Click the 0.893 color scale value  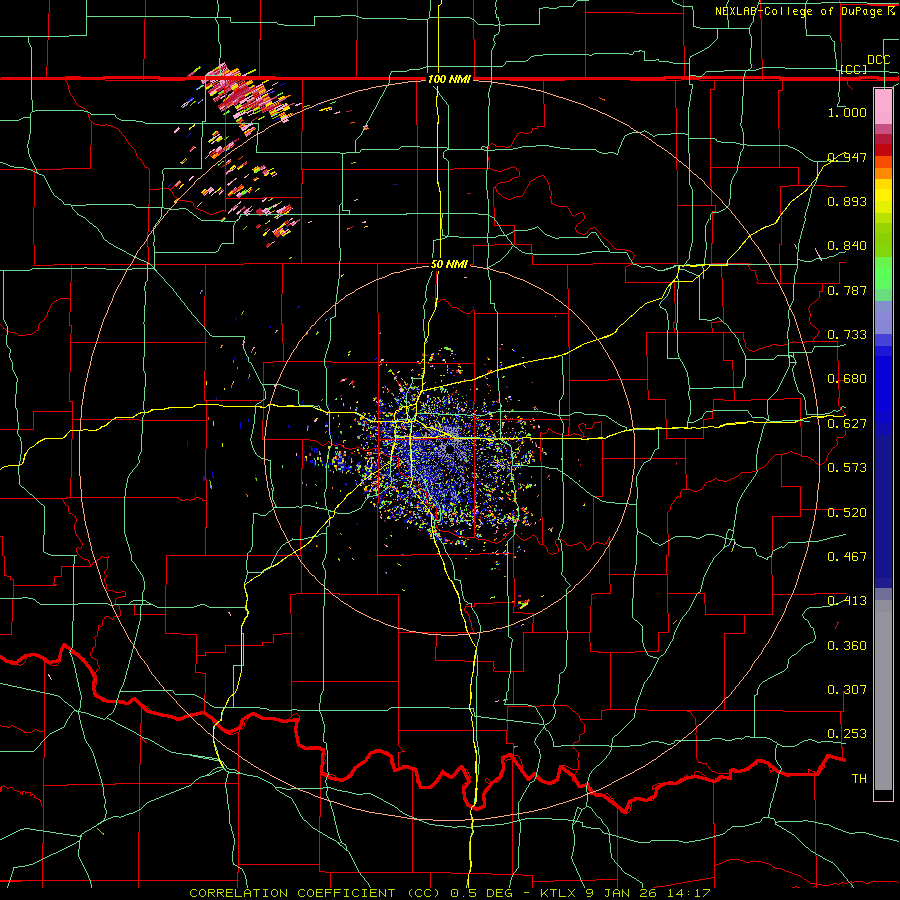coord(847,201)
